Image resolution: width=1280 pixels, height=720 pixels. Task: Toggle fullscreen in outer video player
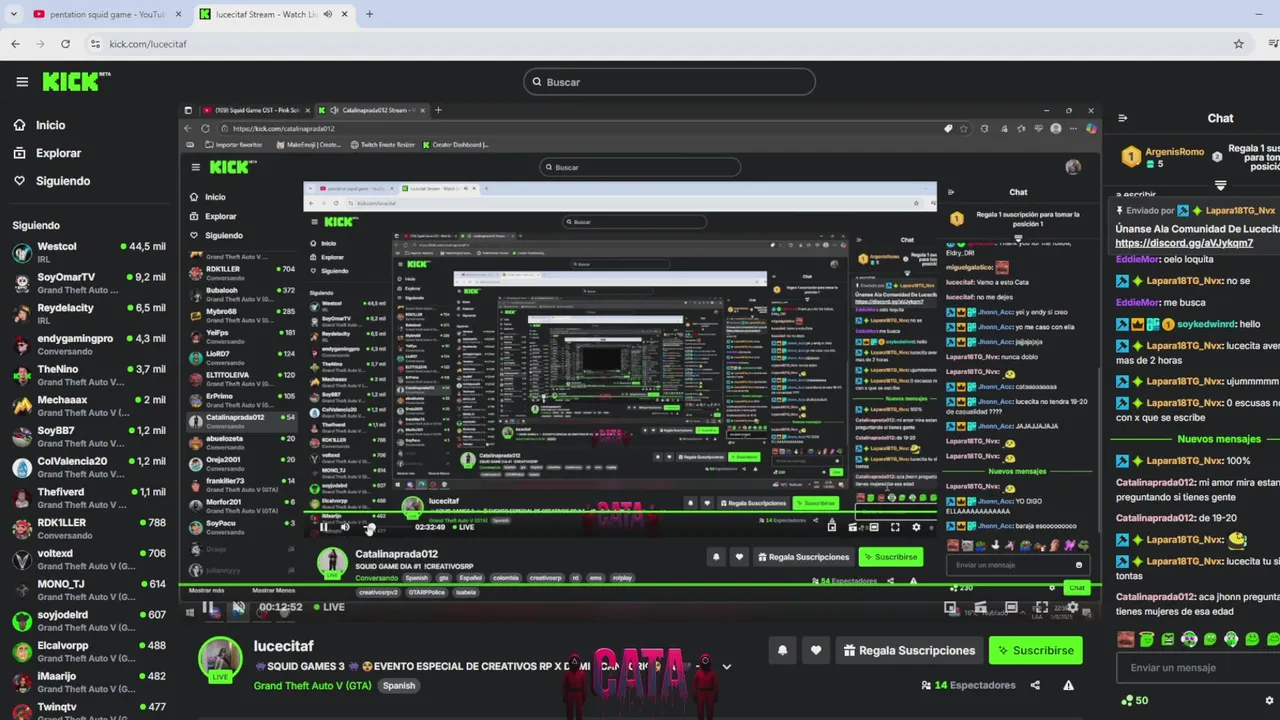pyautogui.click(x=1041, y=607)
